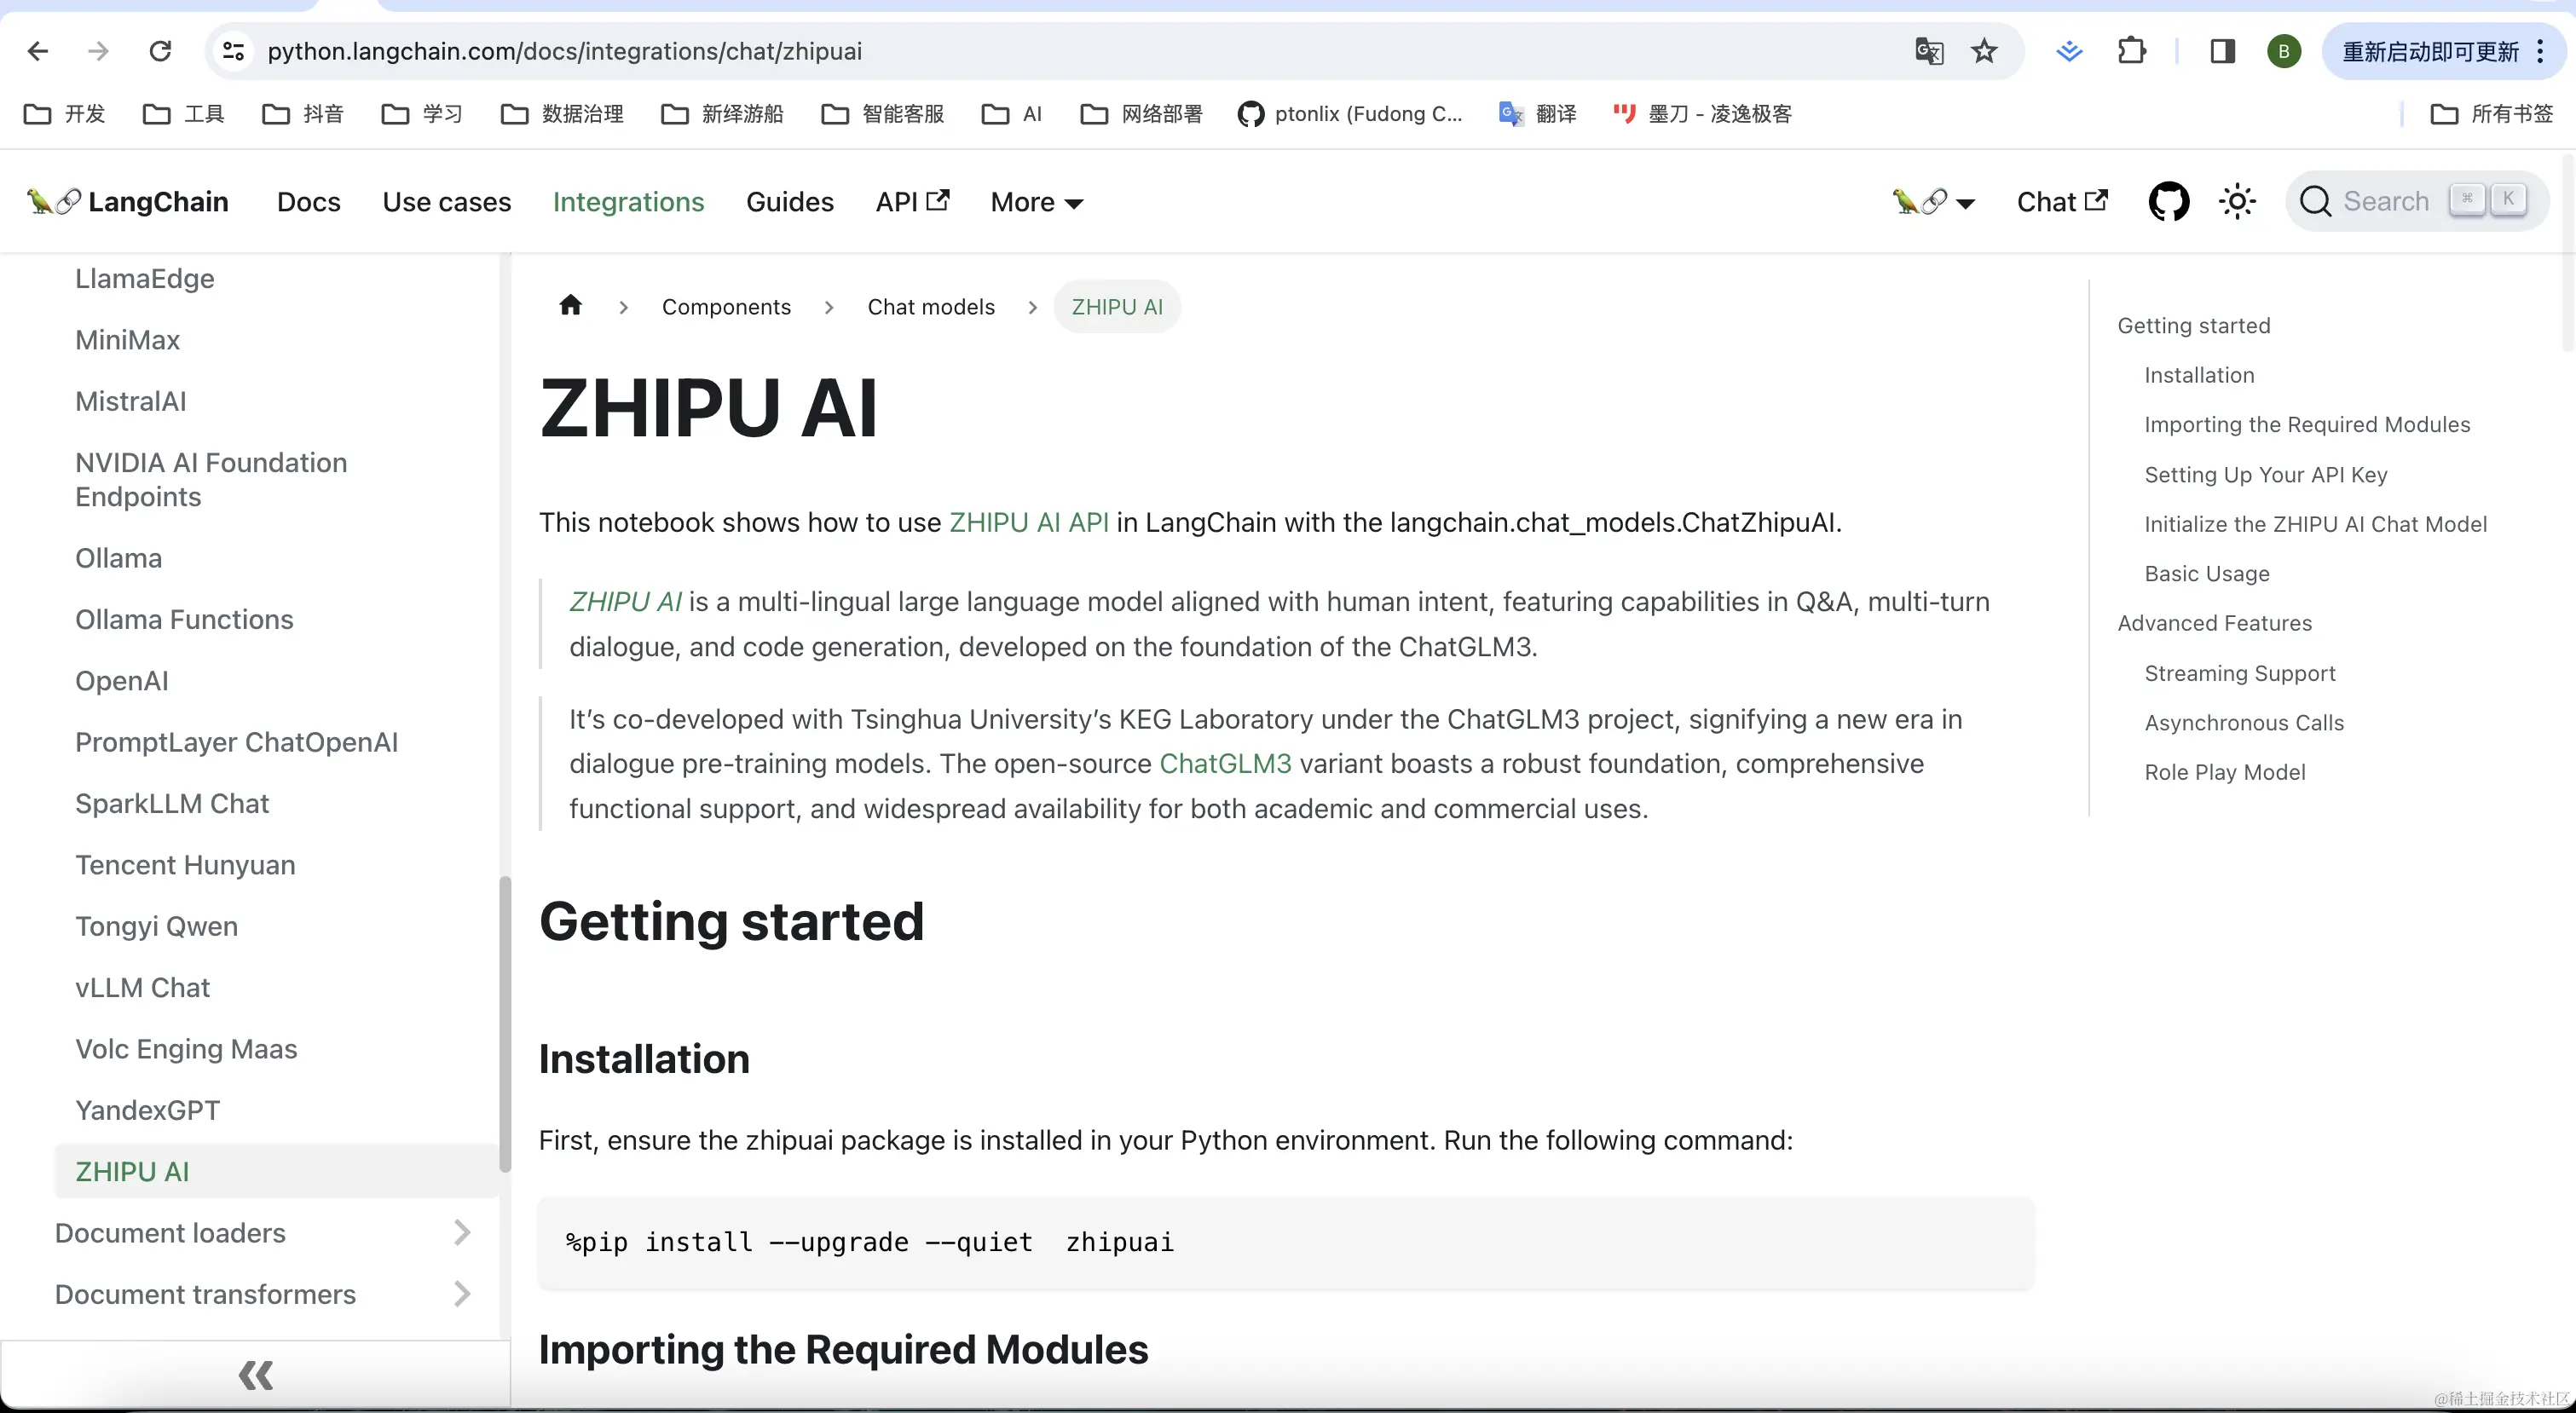The height and width of the screenshot is (1413, 2576).
Task: Bookmark this page with the star icon
Action: click(x=1984, y=51)
